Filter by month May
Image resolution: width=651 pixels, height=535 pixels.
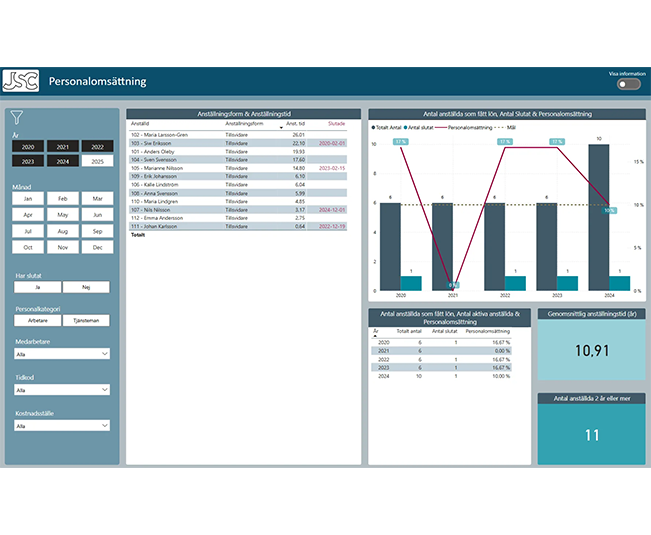point(63,215)
